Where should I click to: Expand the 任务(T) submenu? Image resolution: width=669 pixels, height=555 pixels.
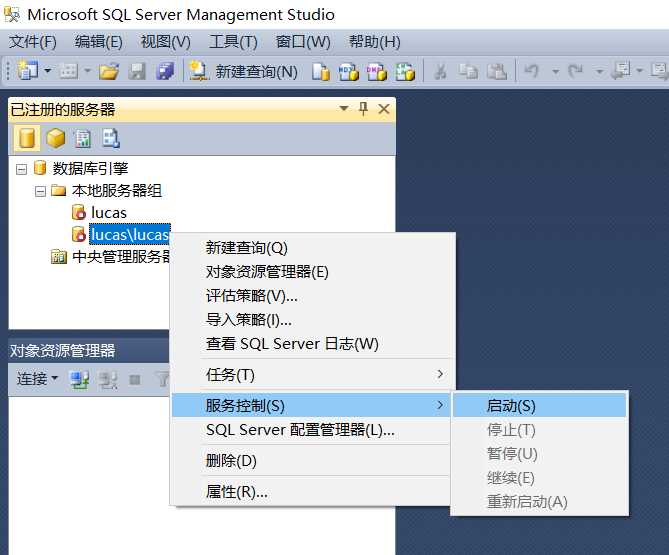313,375
